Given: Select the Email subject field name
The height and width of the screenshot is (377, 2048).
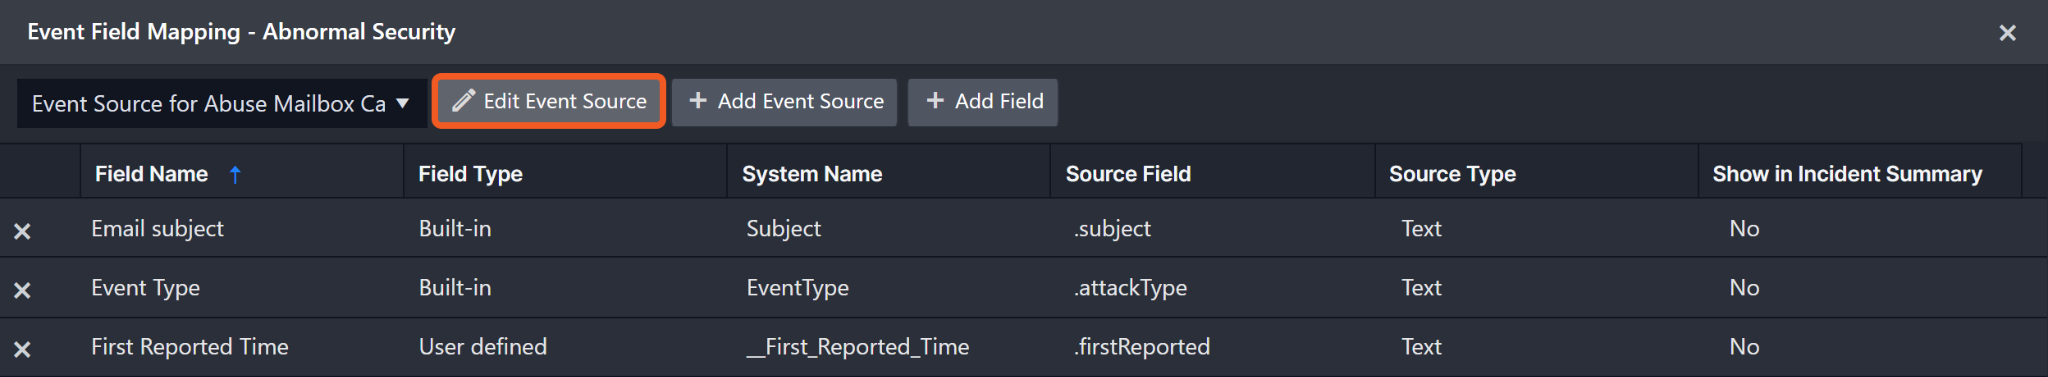Looking at the screenshot, I should click(x=157, y=229).
